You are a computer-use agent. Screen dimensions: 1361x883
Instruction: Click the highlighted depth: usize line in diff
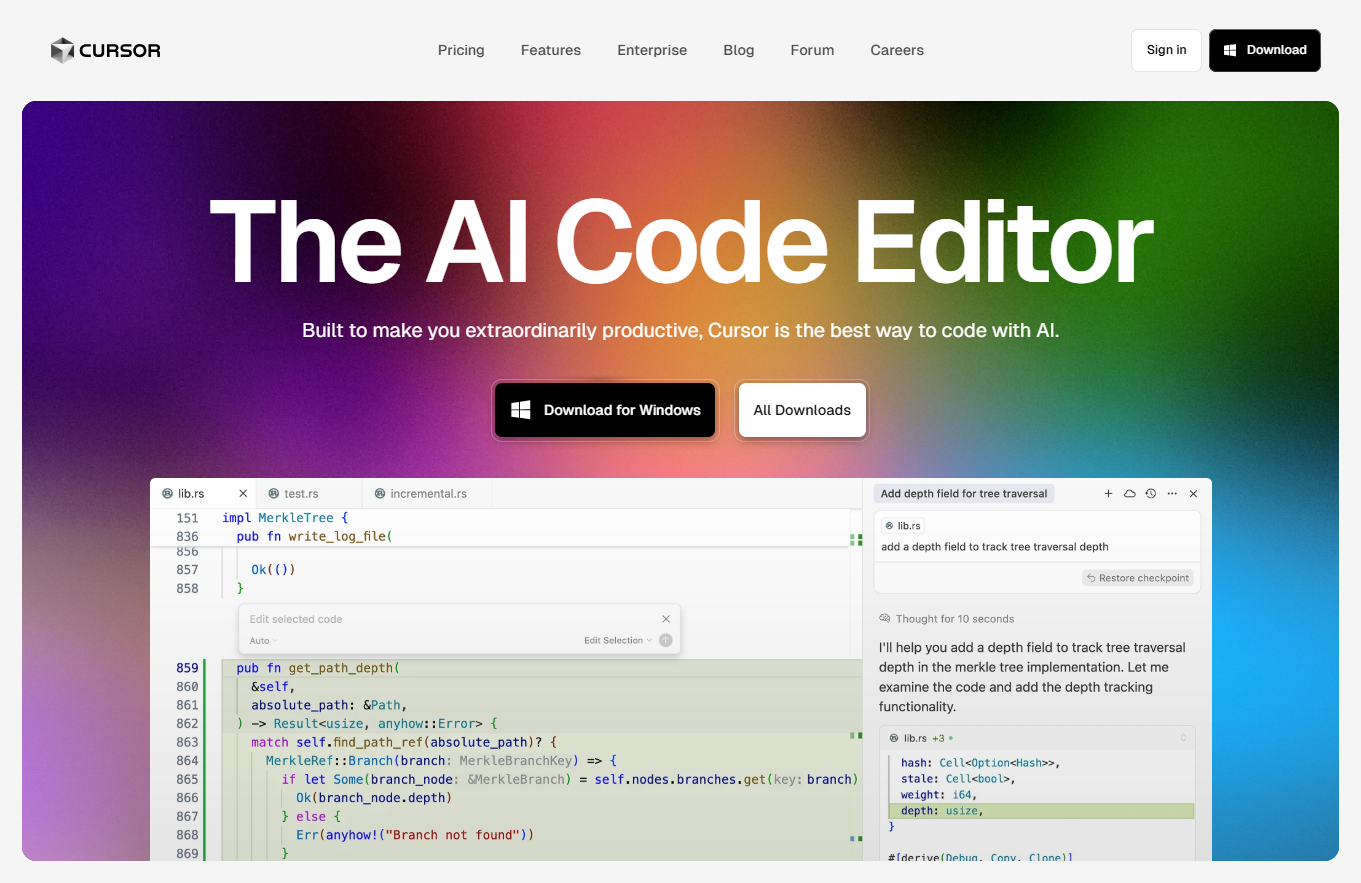(x=1041, y=811)
